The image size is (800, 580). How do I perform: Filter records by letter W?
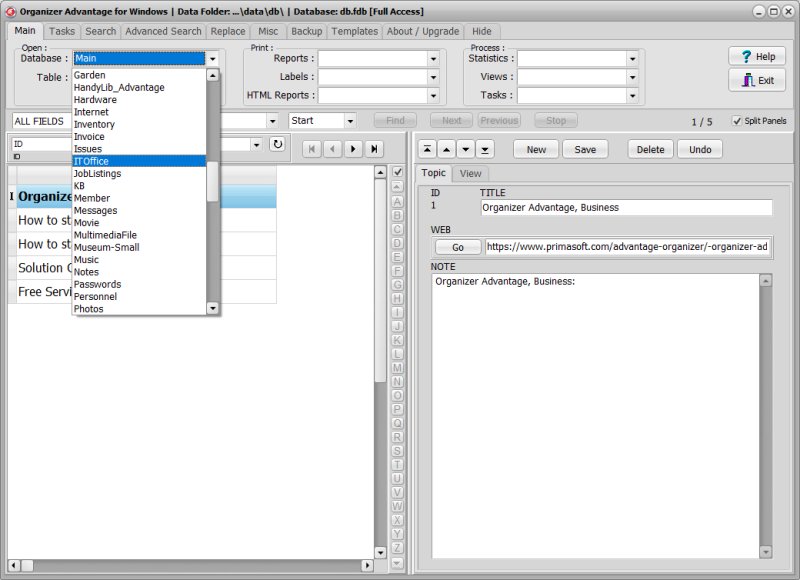point(397,506)
